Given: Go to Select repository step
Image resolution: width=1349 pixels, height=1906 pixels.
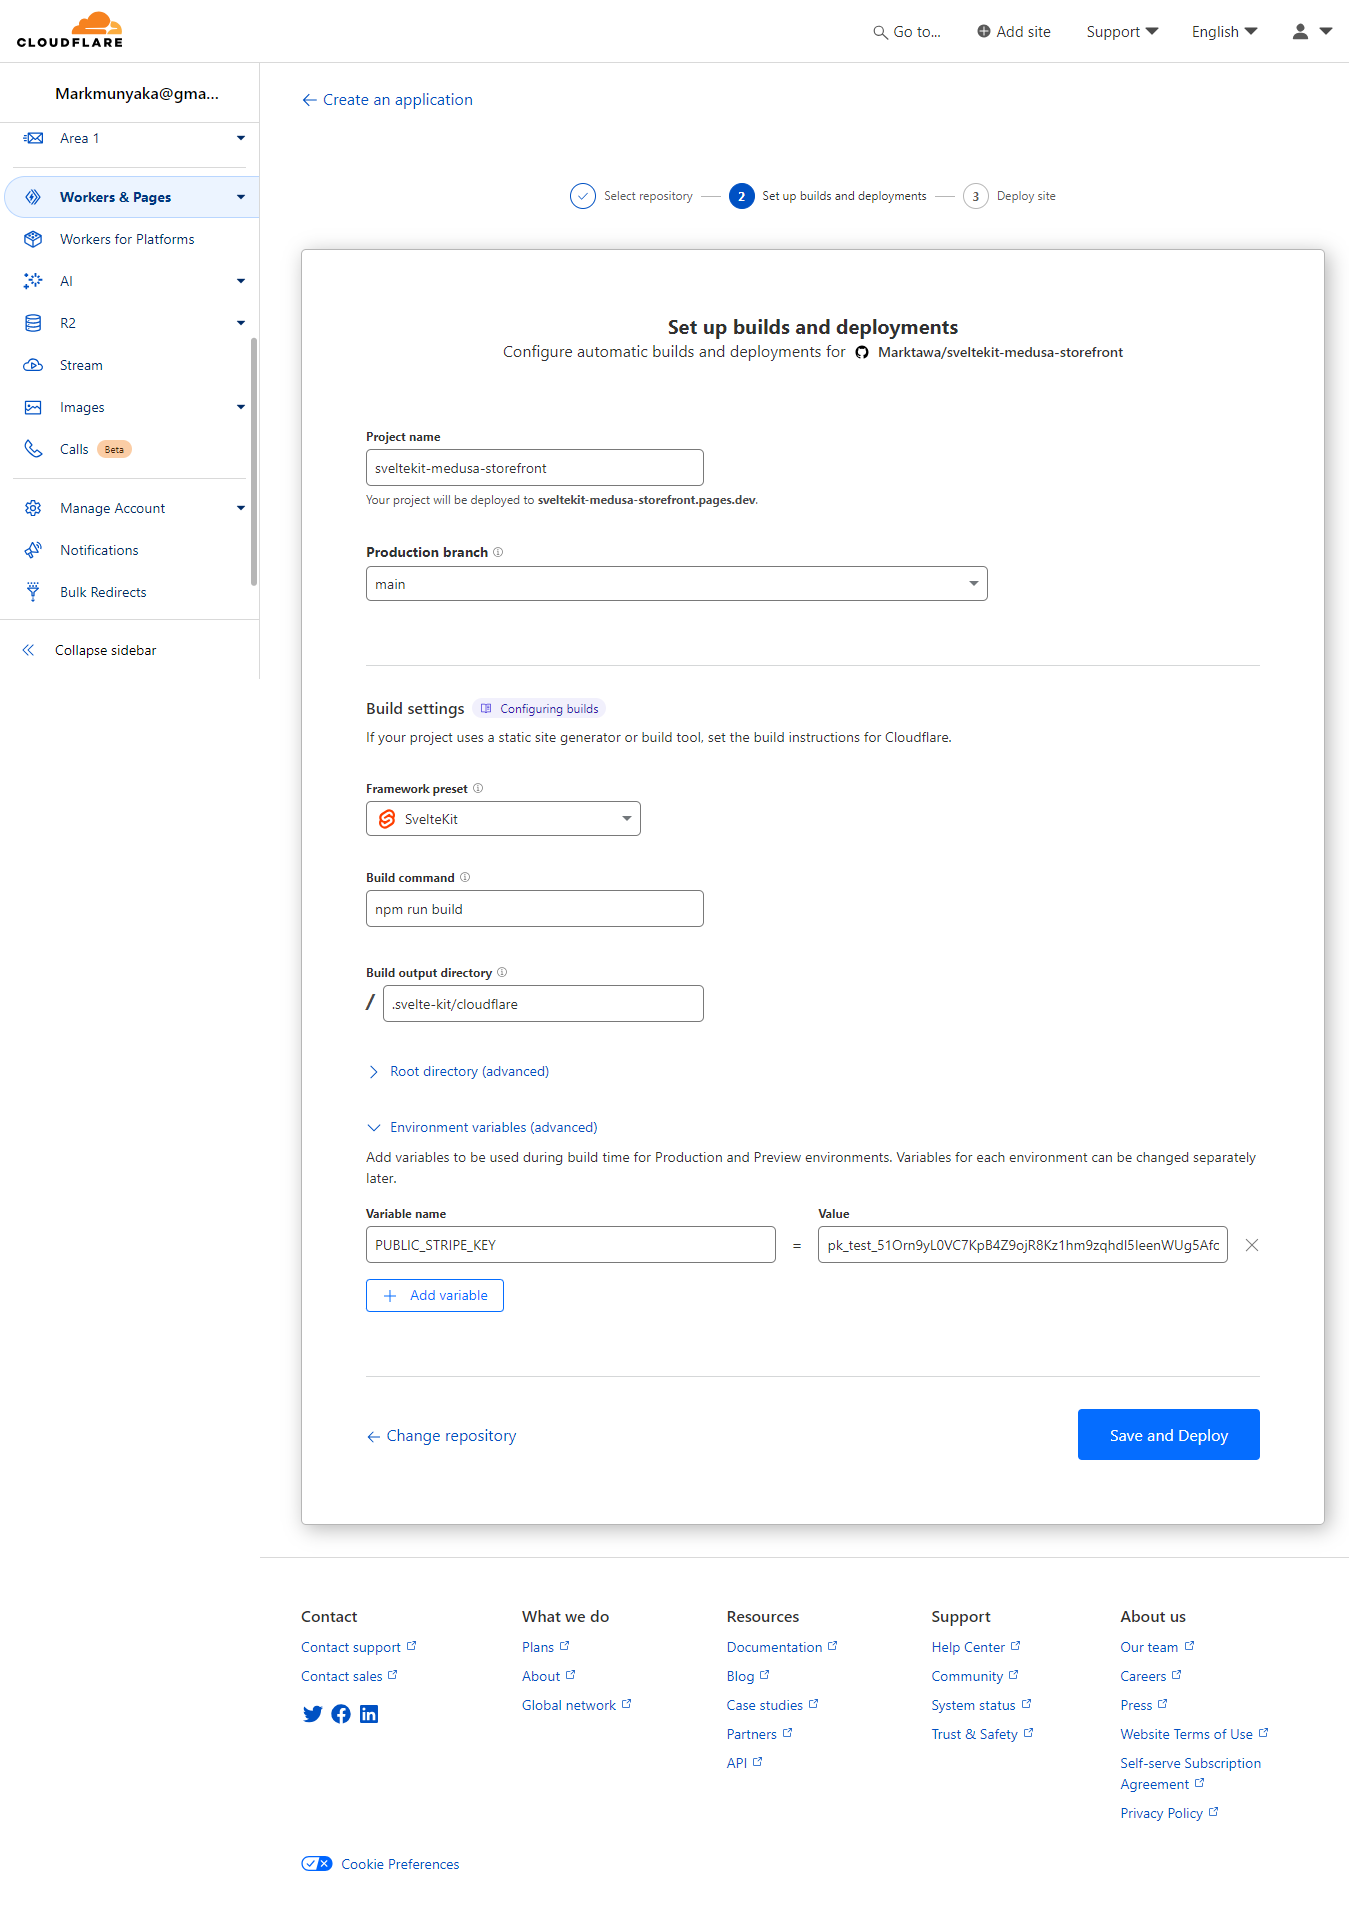Looking at the screenshot, I should (x=632, y=196).
